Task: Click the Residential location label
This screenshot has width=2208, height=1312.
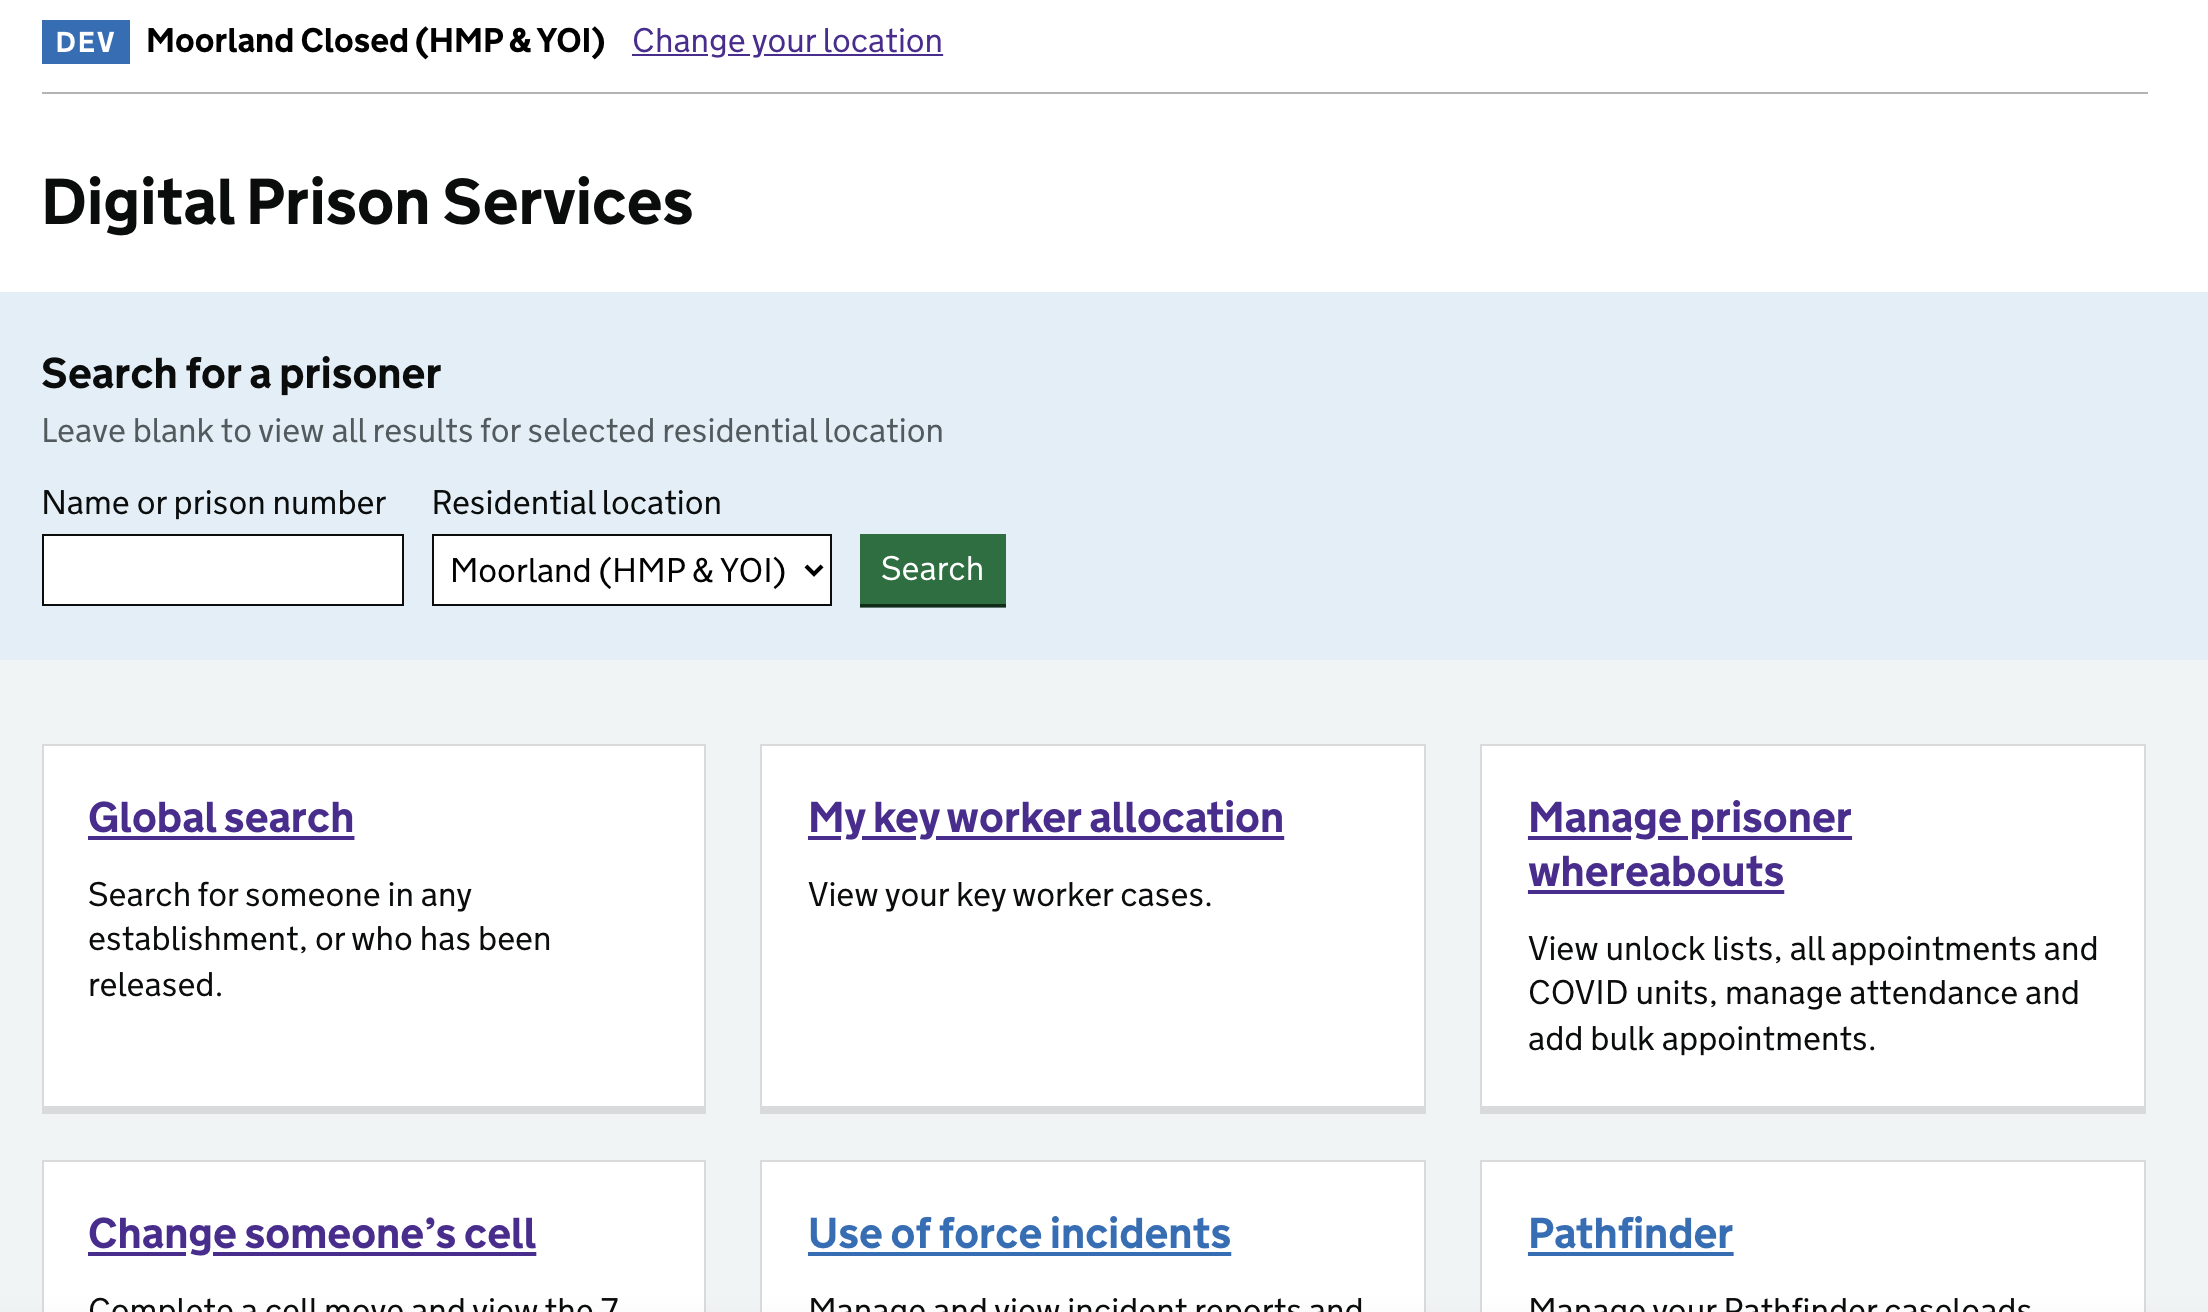Action: (x=576, y=503)
